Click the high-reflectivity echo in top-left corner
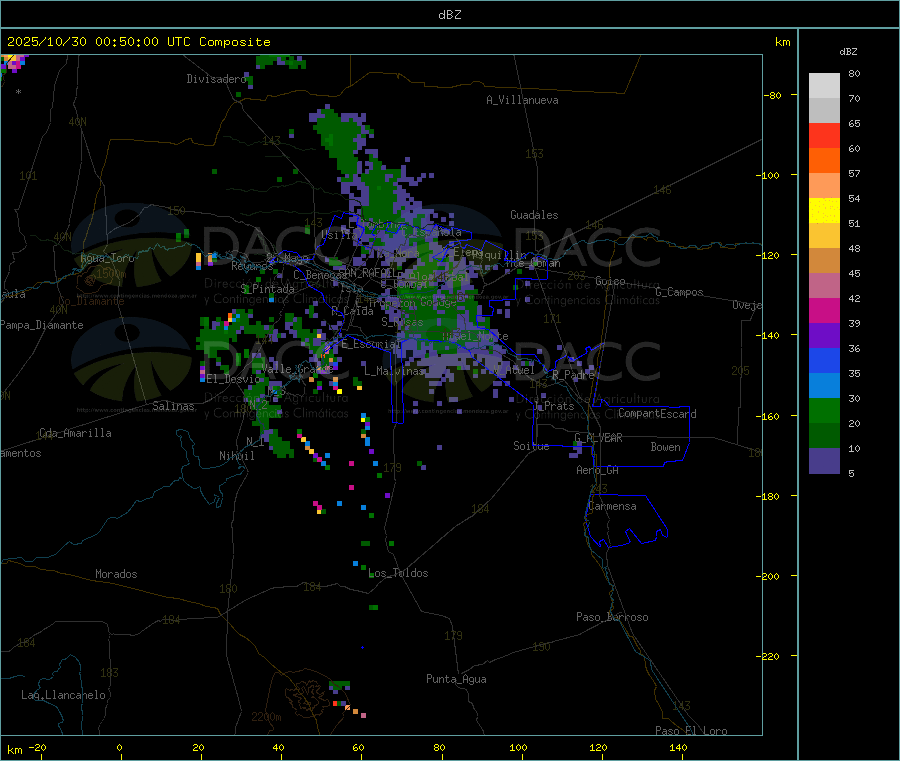Viewport: 900px width, 761px height. 14,63
